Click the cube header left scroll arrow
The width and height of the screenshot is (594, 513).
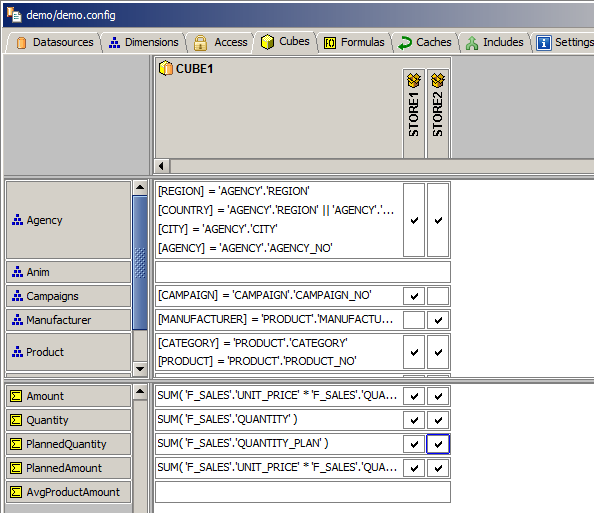click(x=162, y=166)
